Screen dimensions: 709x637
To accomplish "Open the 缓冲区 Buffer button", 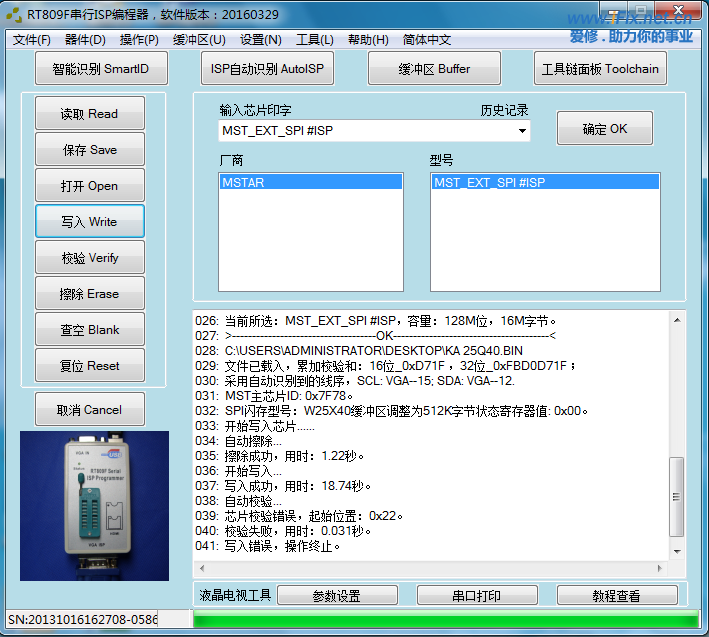I will (434, 69).
